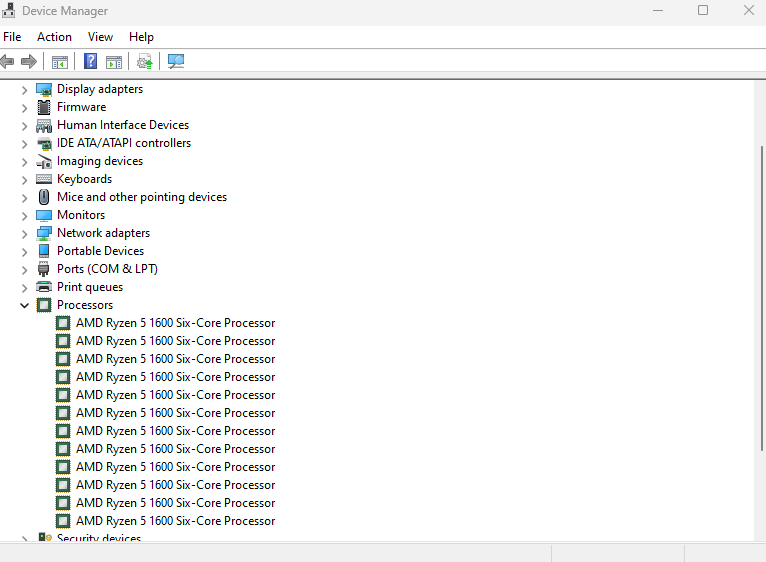Viewport: 766px width, 562px height.
Task: Click the Forward arrow in toolbar
Action: point(29,61)
